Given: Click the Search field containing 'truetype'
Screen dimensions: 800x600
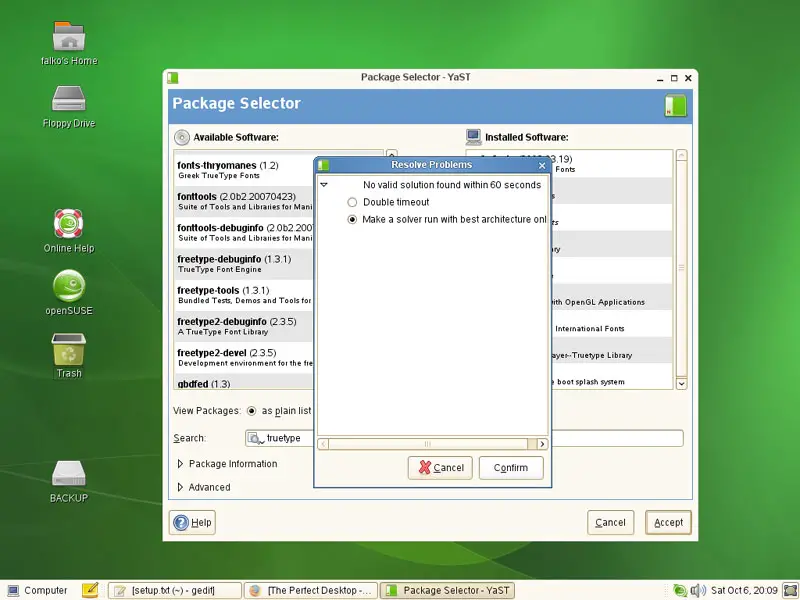Looking at the screenshot, I should point(464,438).
